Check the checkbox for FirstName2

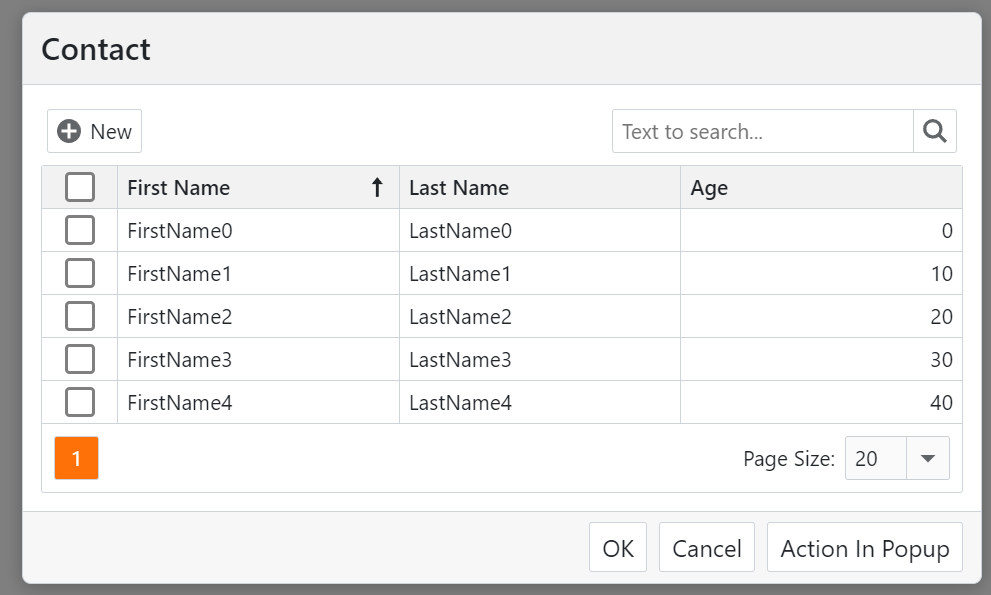pos(79,316)
